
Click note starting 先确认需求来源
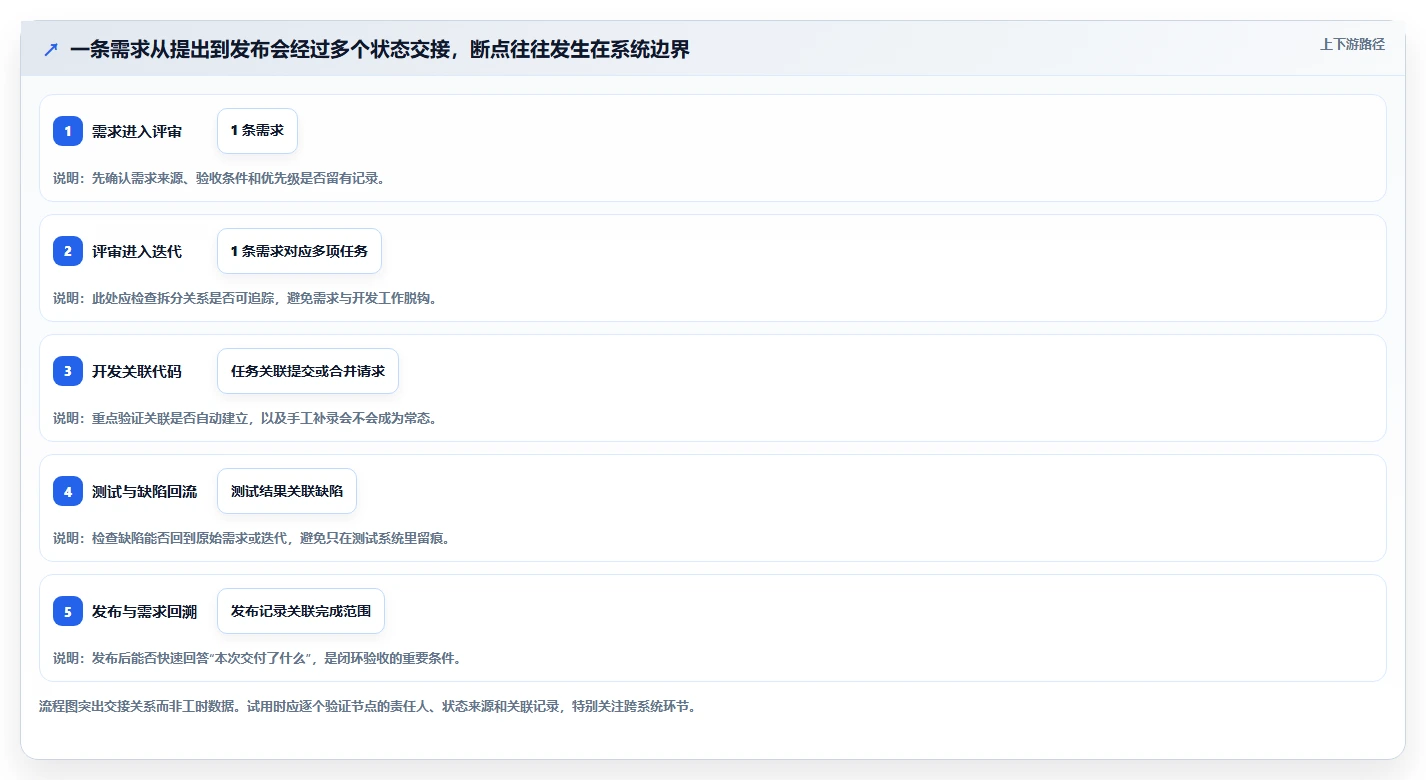[x=219, y=178]
